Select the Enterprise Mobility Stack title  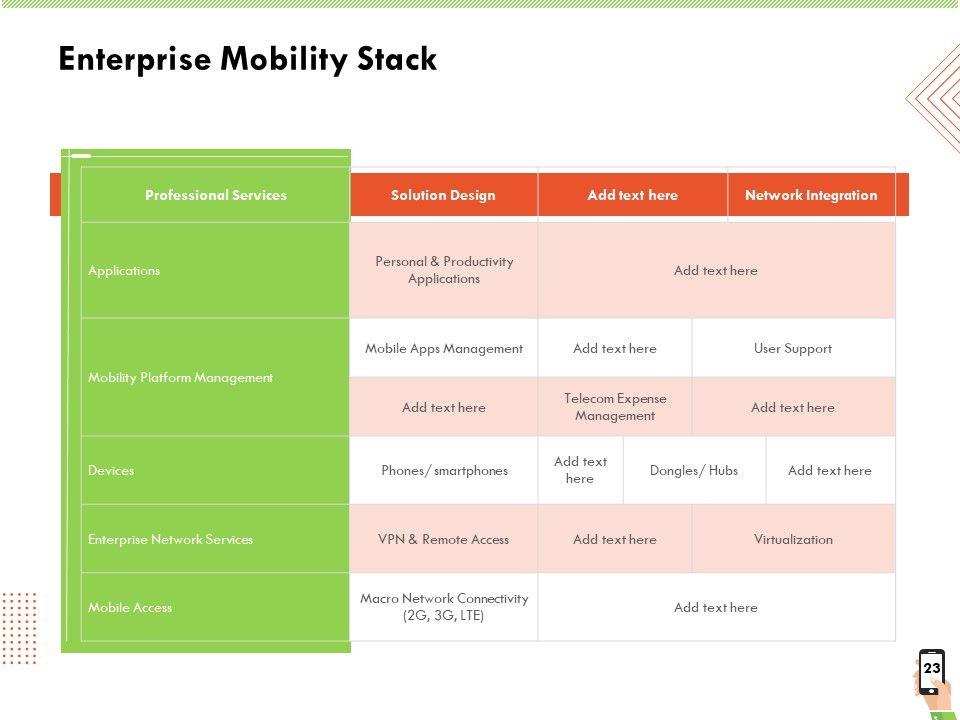click(x=247, y=60)
